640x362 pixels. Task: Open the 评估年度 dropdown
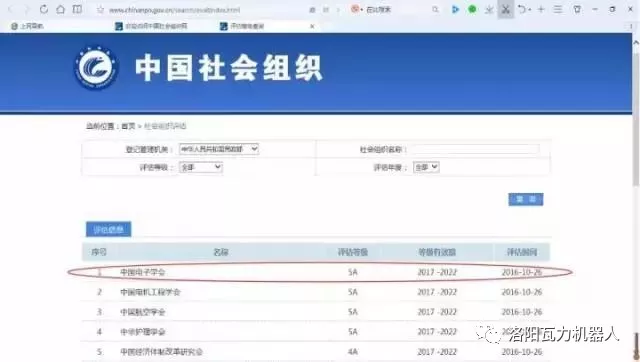click(x=426, y=167)
